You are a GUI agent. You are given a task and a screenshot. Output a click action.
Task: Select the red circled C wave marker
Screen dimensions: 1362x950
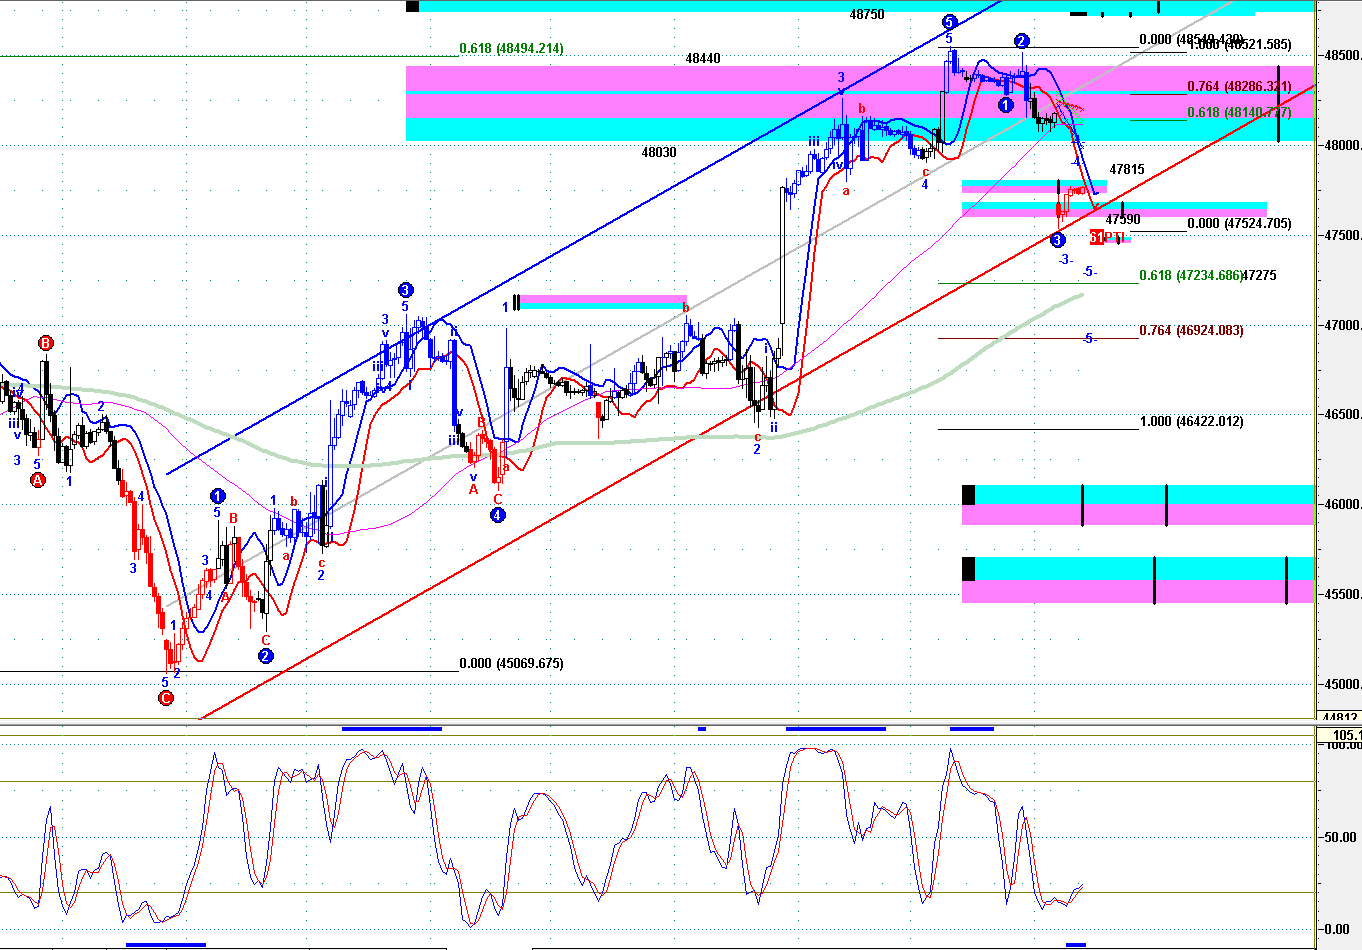click(166, 698)
